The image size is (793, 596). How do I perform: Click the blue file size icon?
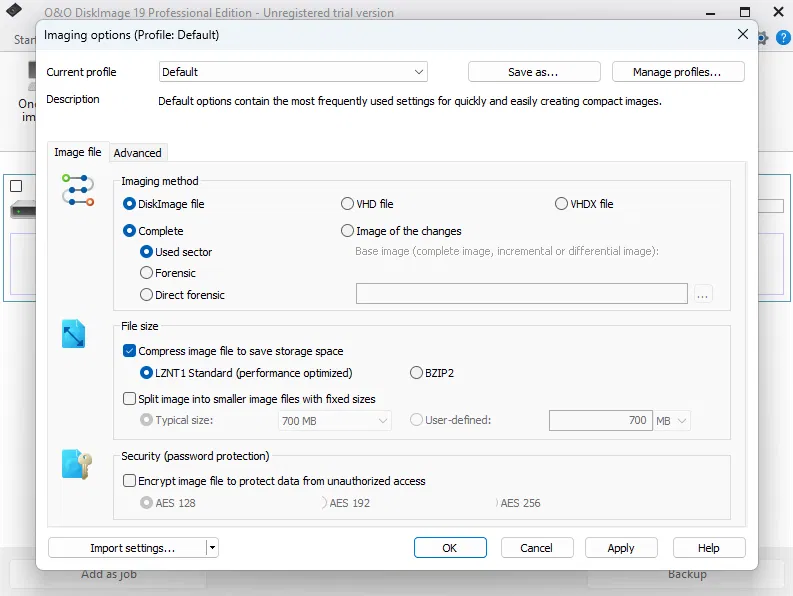click(74, 334)
